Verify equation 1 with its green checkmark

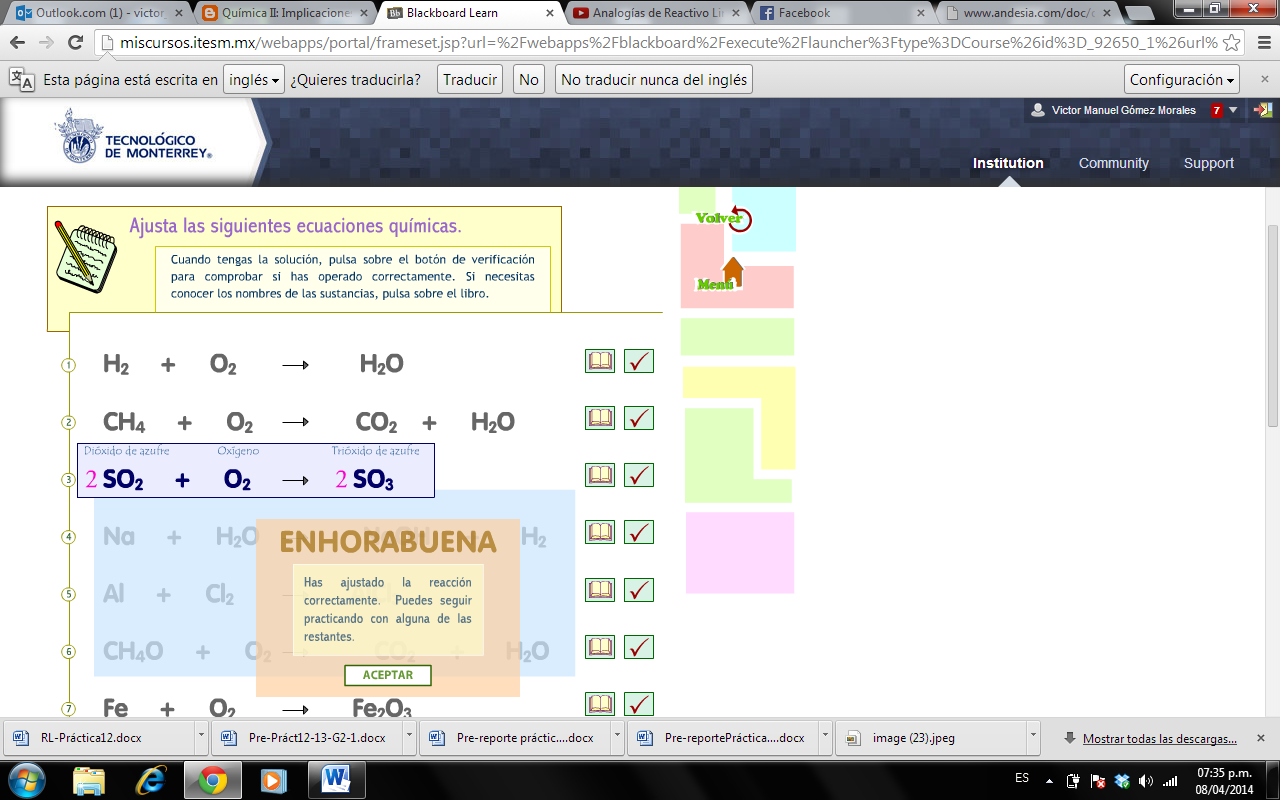[x=639, y=361]
